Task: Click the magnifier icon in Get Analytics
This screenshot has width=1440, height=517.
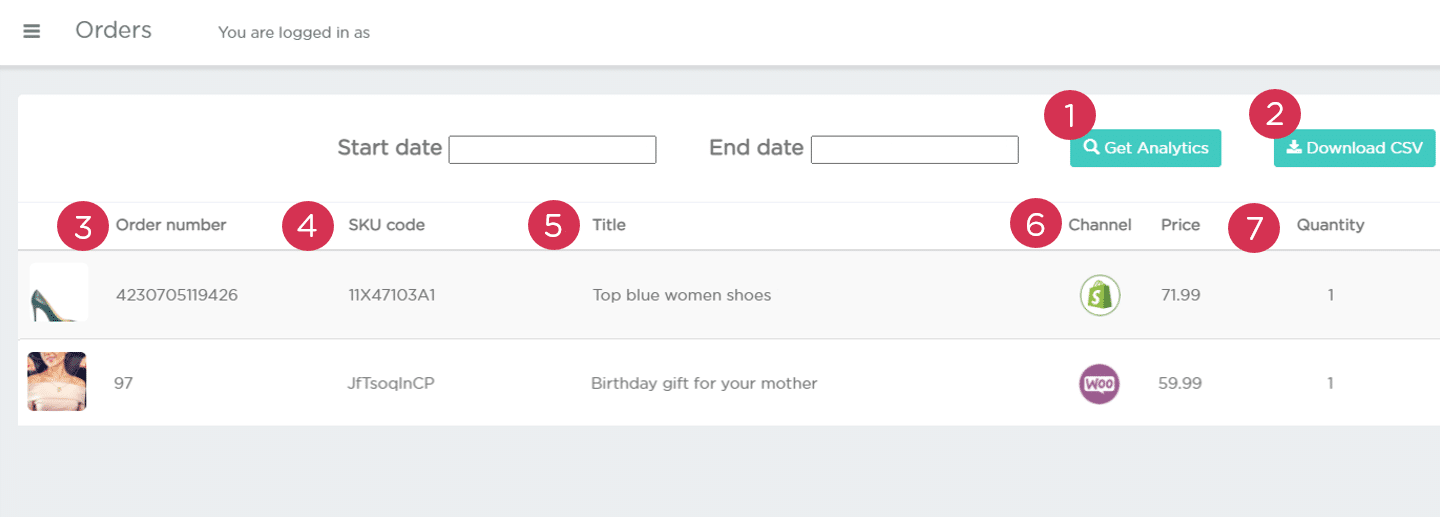Action: tap(1092, 148)
